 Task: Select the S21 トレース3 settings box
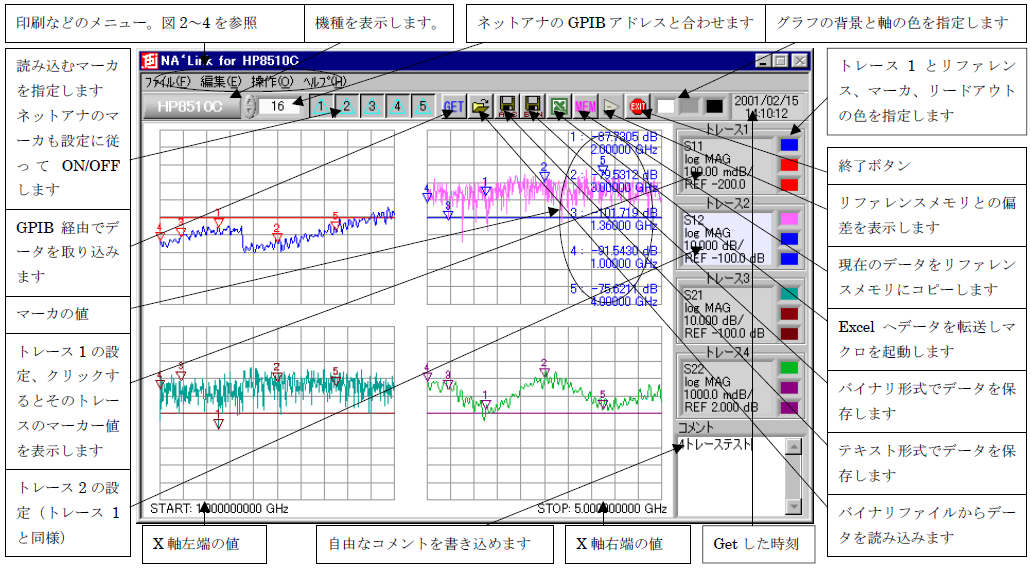tap(726, 314)
